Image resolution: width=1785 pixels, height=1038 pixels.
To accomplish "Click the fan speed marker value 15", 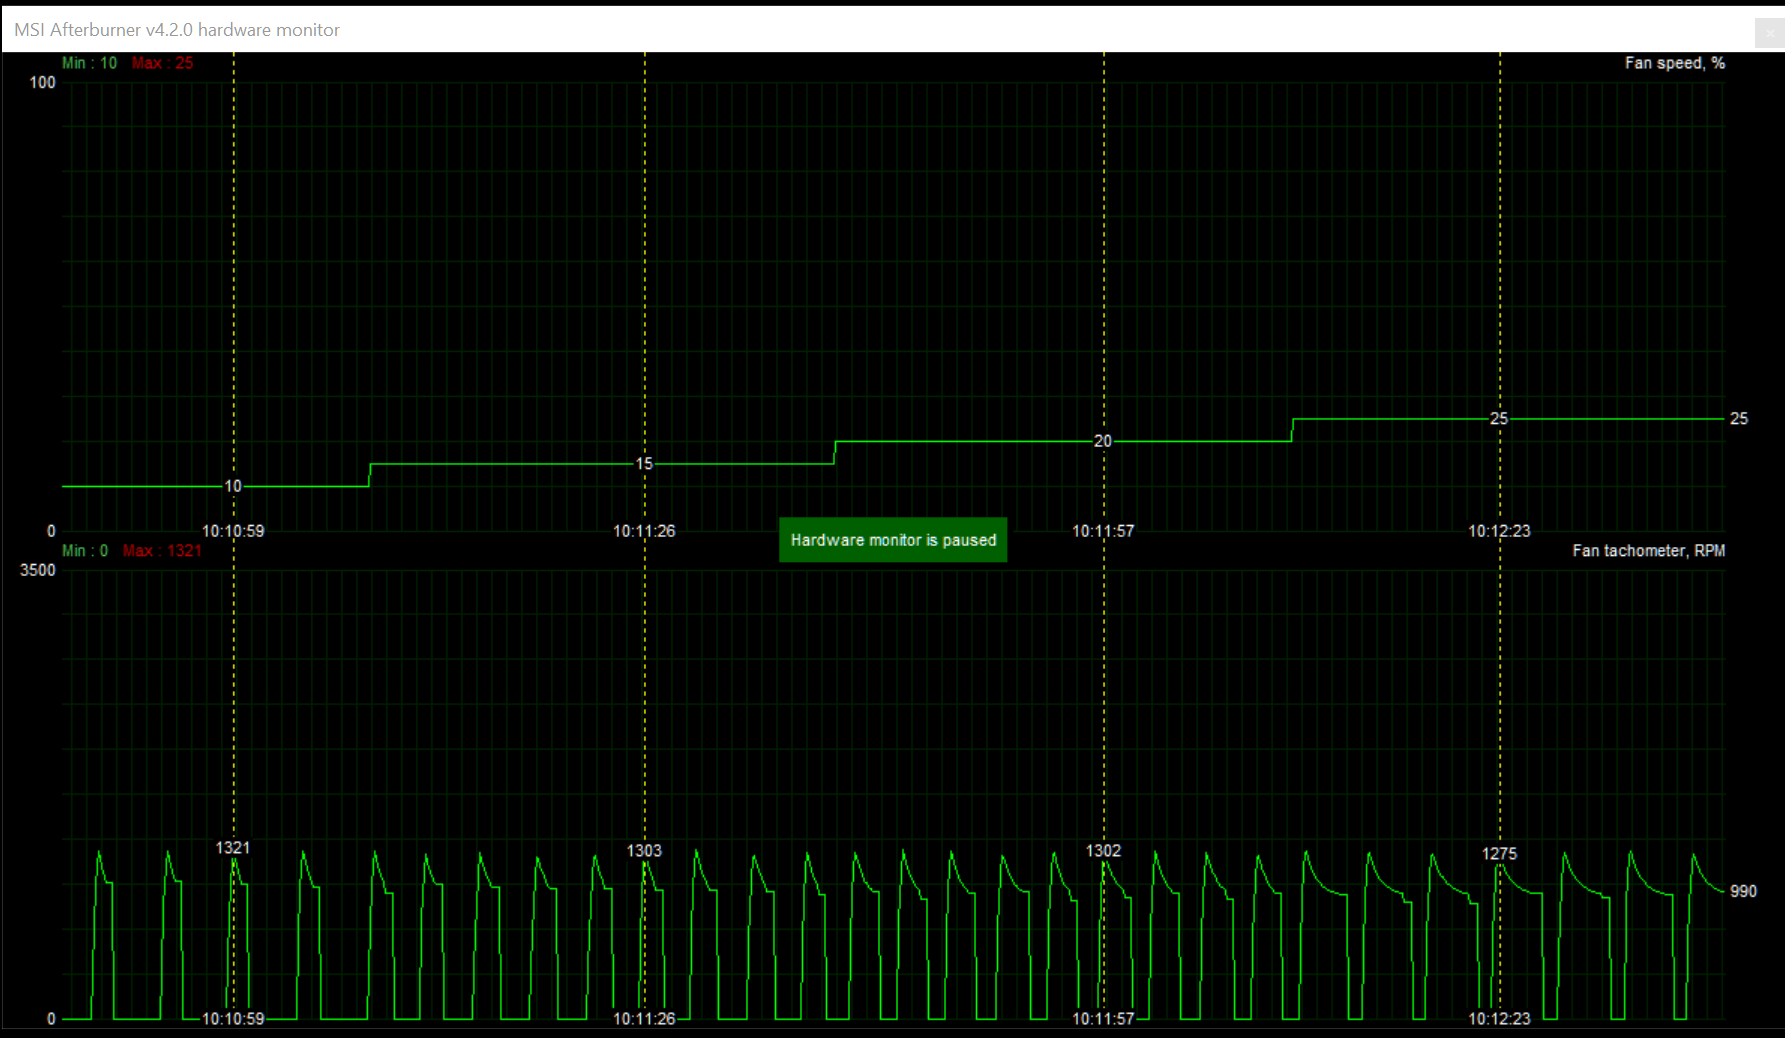I will pyautogui.click(x=644, y=464).
